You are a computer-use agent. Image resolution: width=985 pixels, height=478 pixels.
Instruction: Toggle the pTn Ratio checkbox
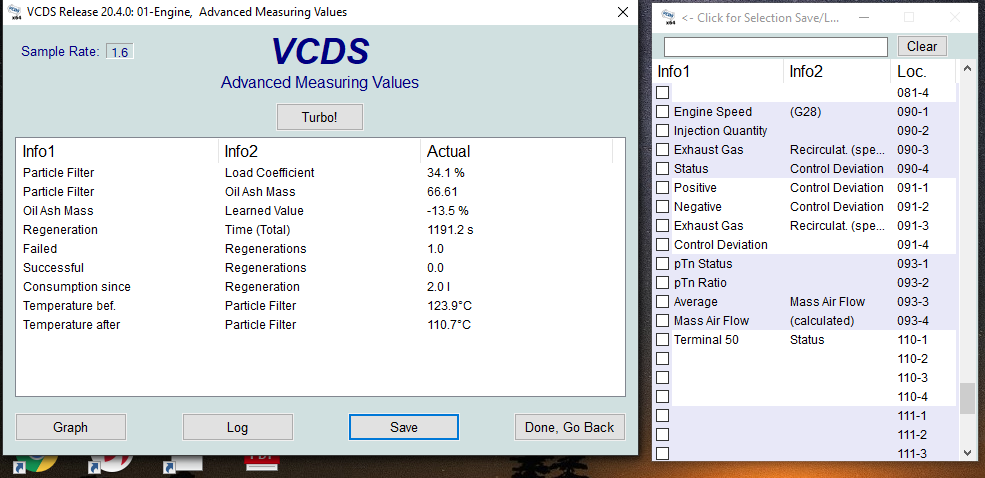[x=662, y=283]
